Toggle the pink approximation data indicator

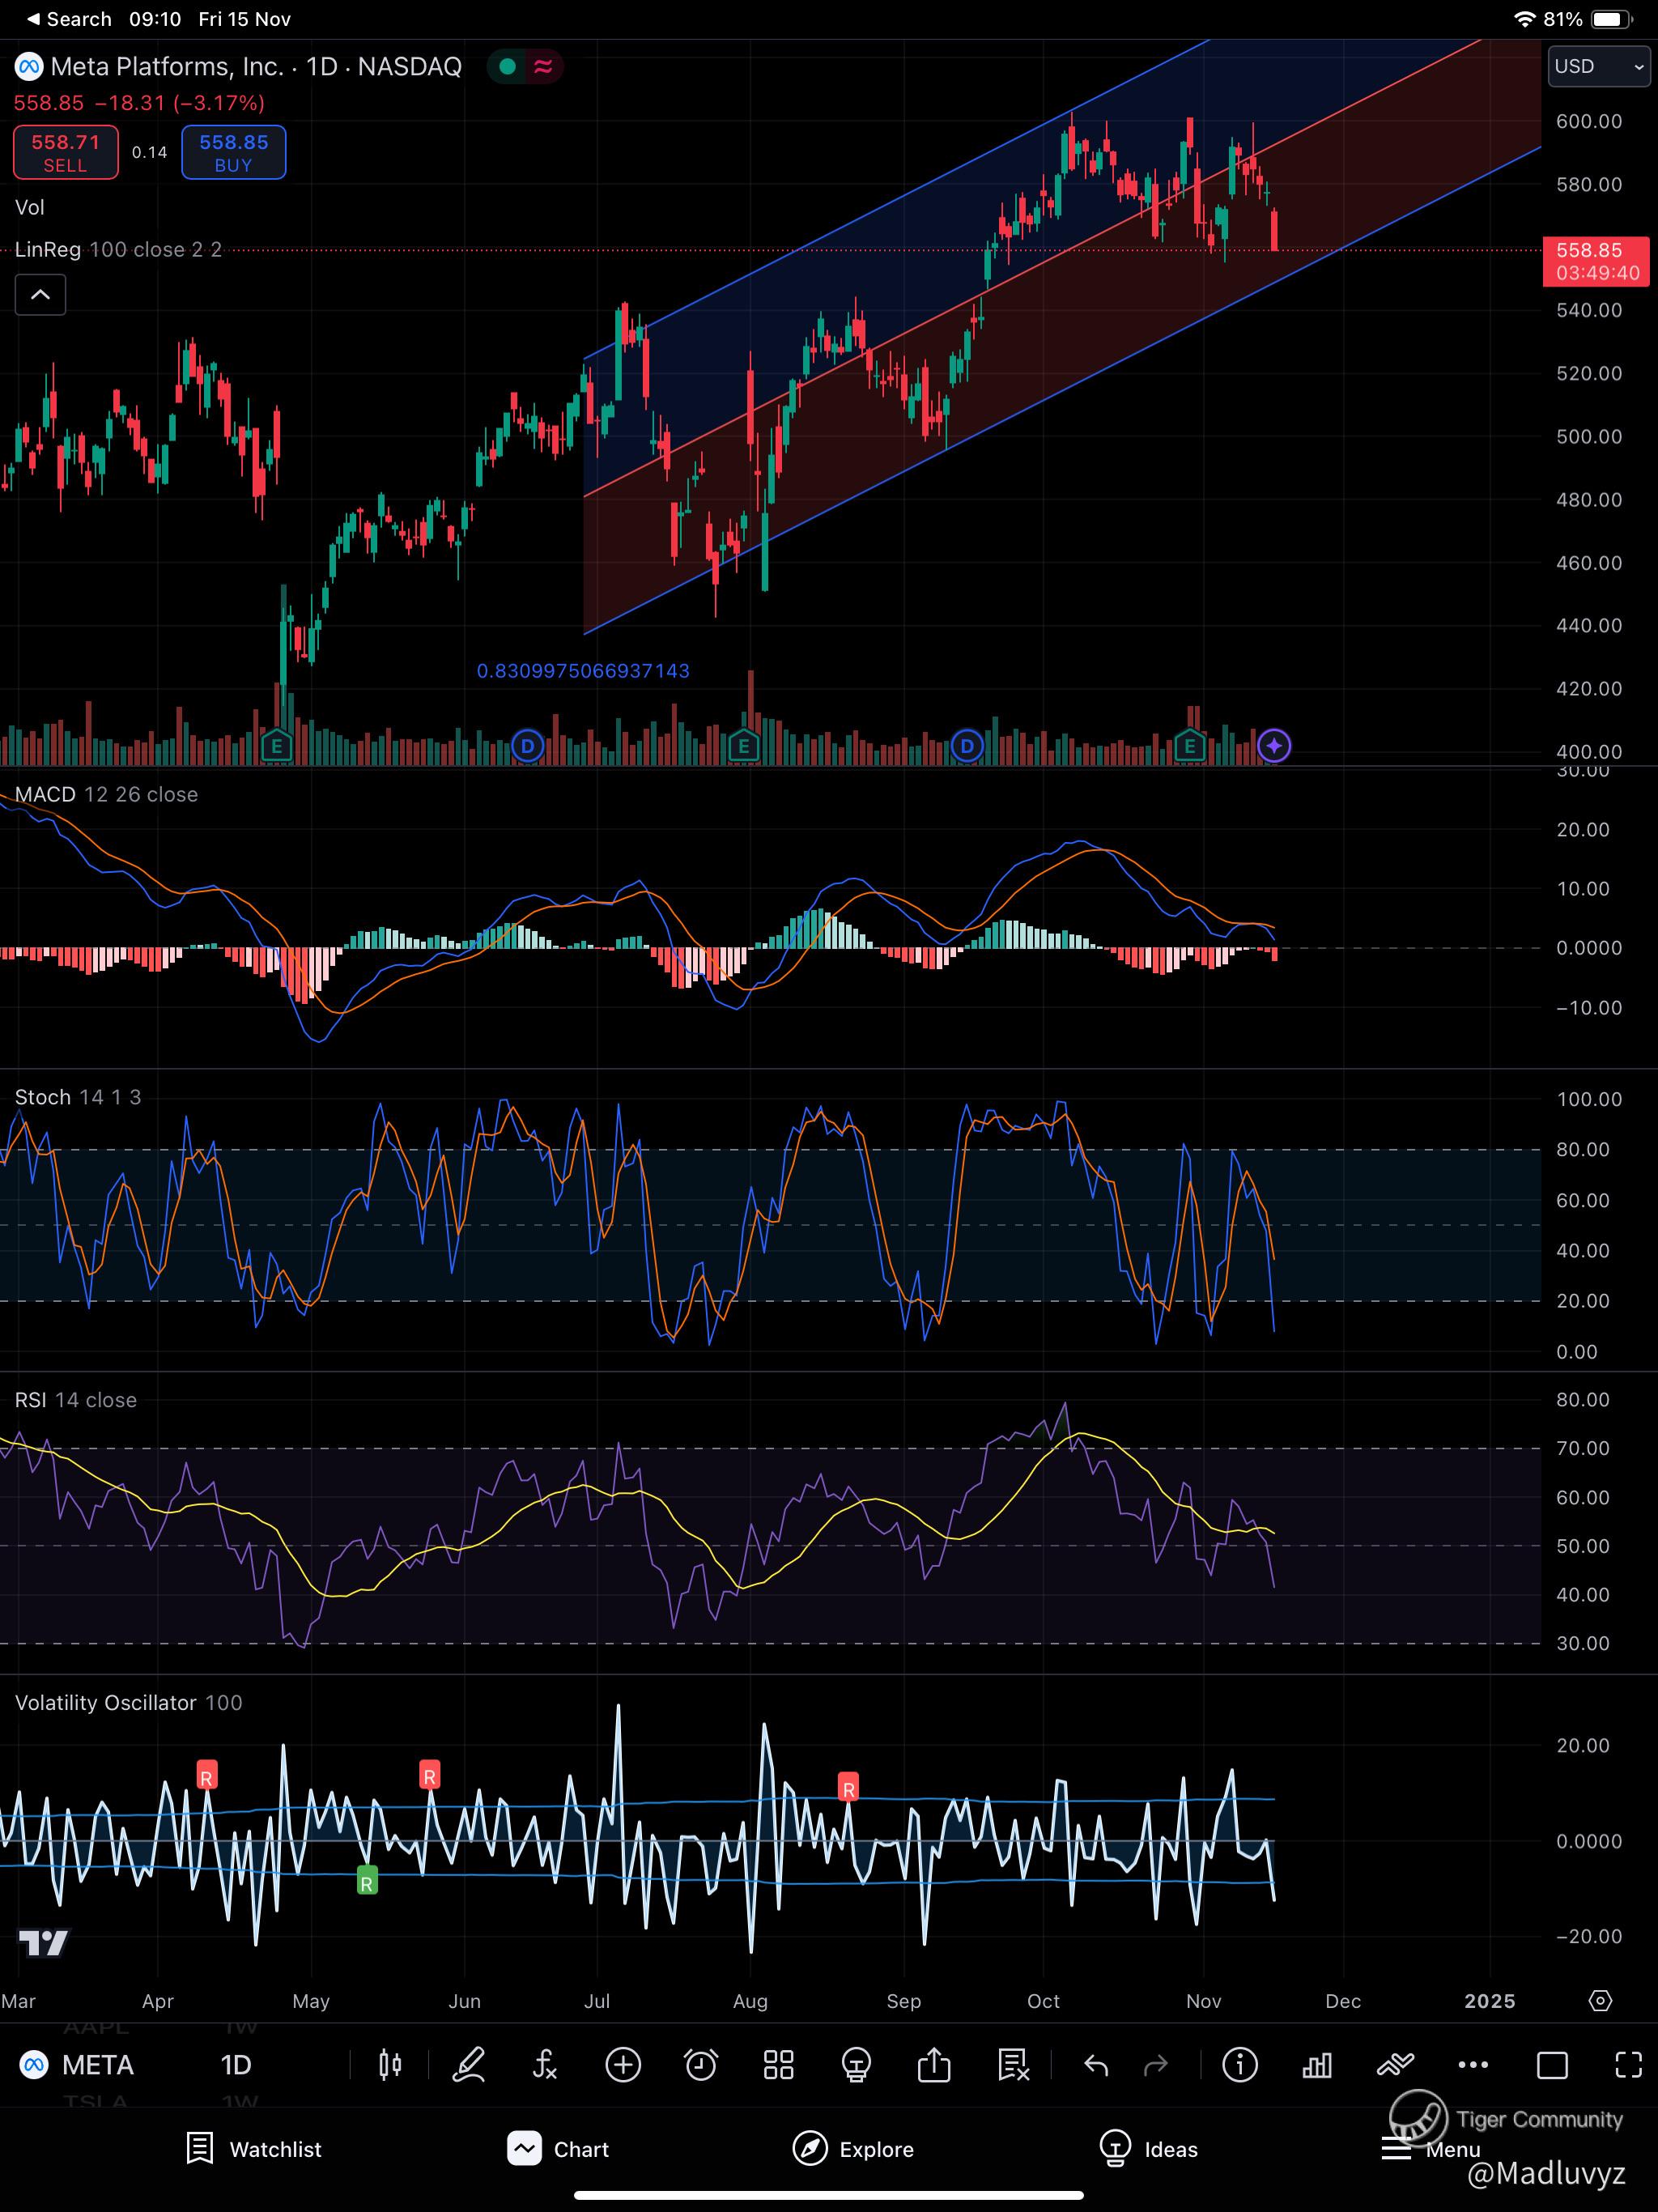543,67
